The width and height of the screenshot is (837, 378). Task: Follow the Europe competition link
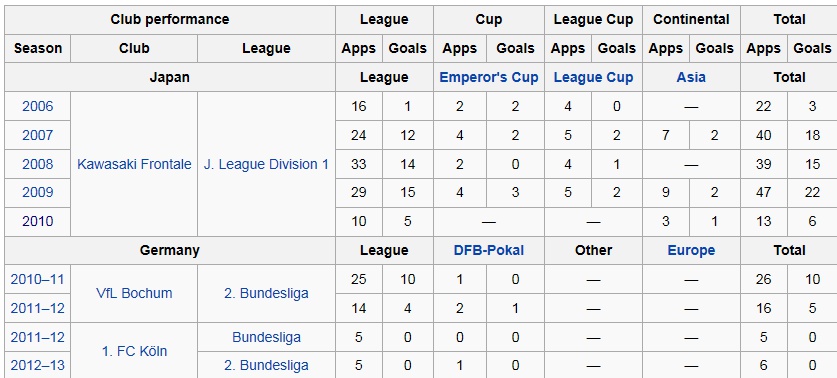[691, 250]
